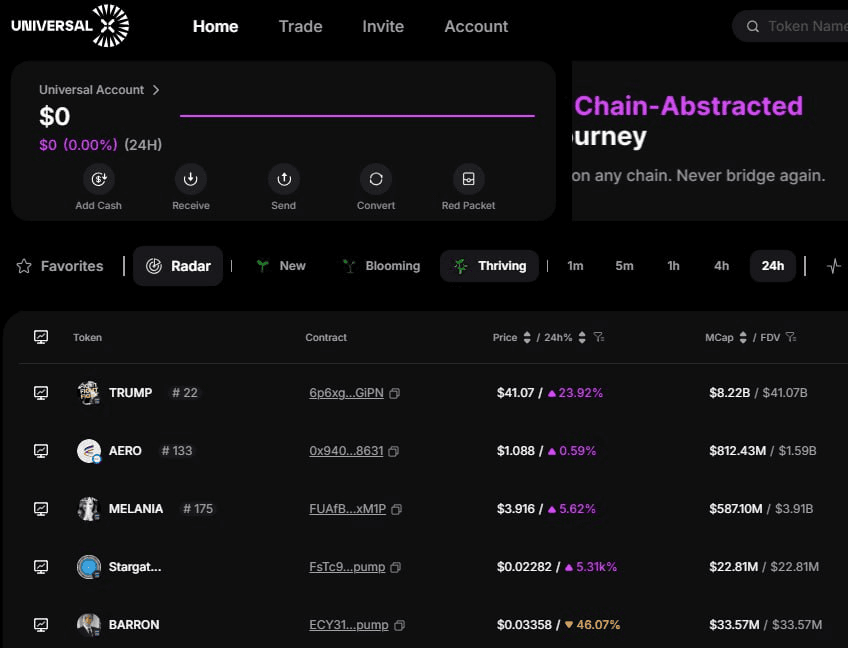Open TRUMP contract link 6p6xg...GiPN

click(x=346, y=393)
